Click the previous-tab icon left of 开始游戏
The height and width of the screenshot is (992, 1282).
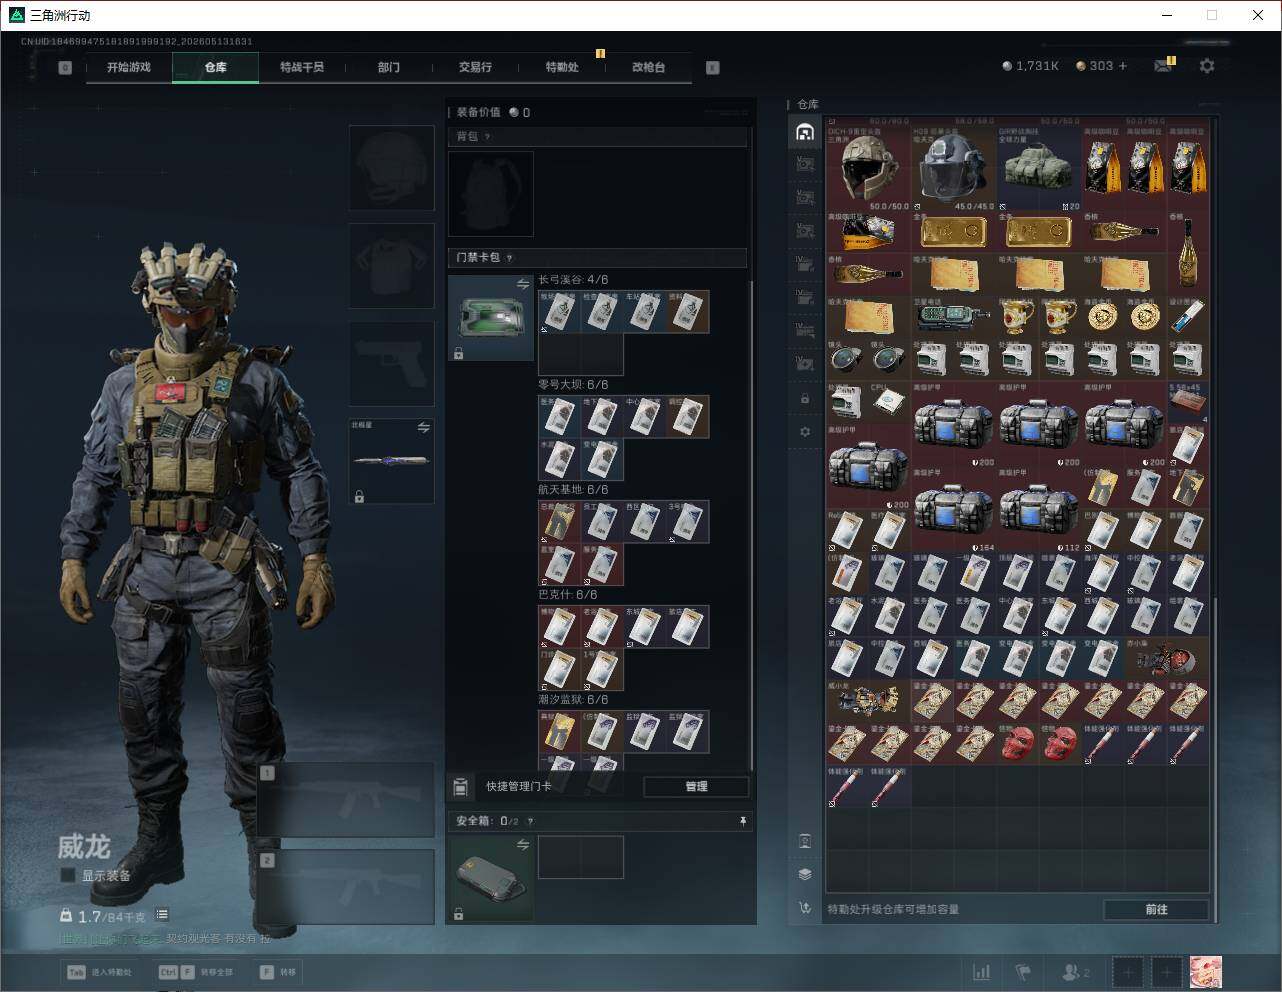pyautogui.click(x=65, y=68)
